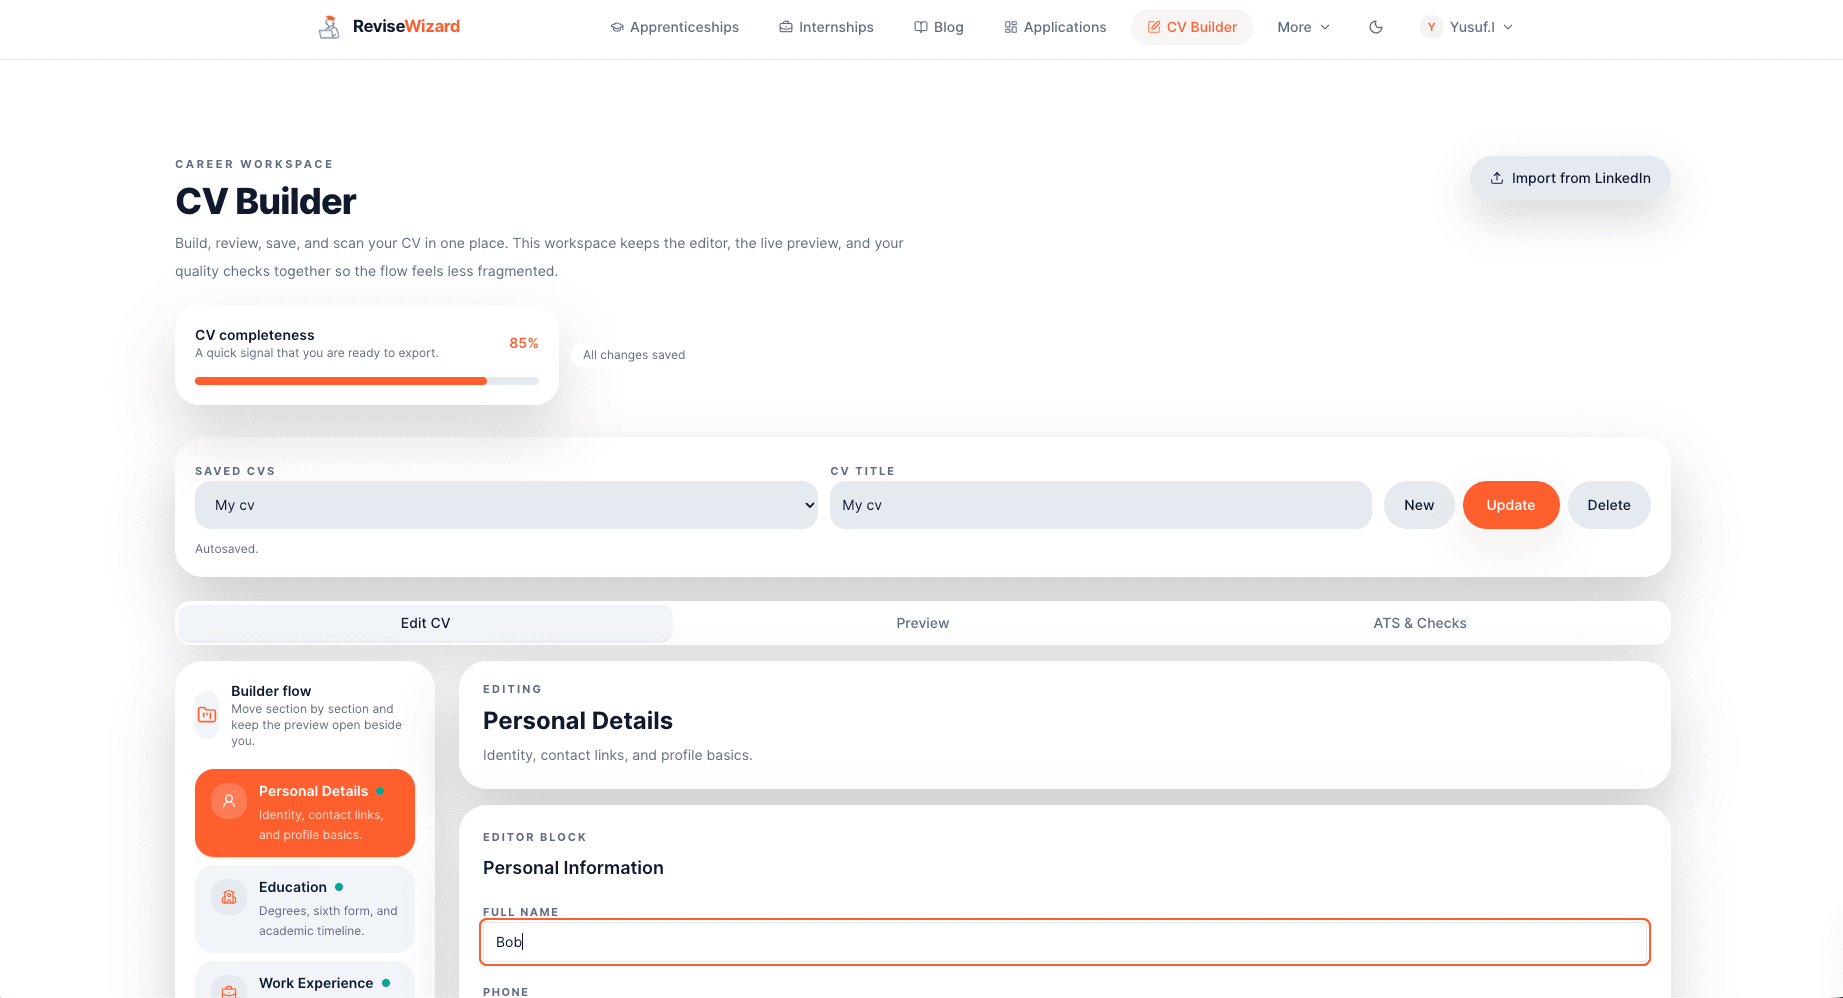The height and width of the screenshot is (998, 1843).
Task: Click the Autosaved. status text
Action: (x=227, y=549)
